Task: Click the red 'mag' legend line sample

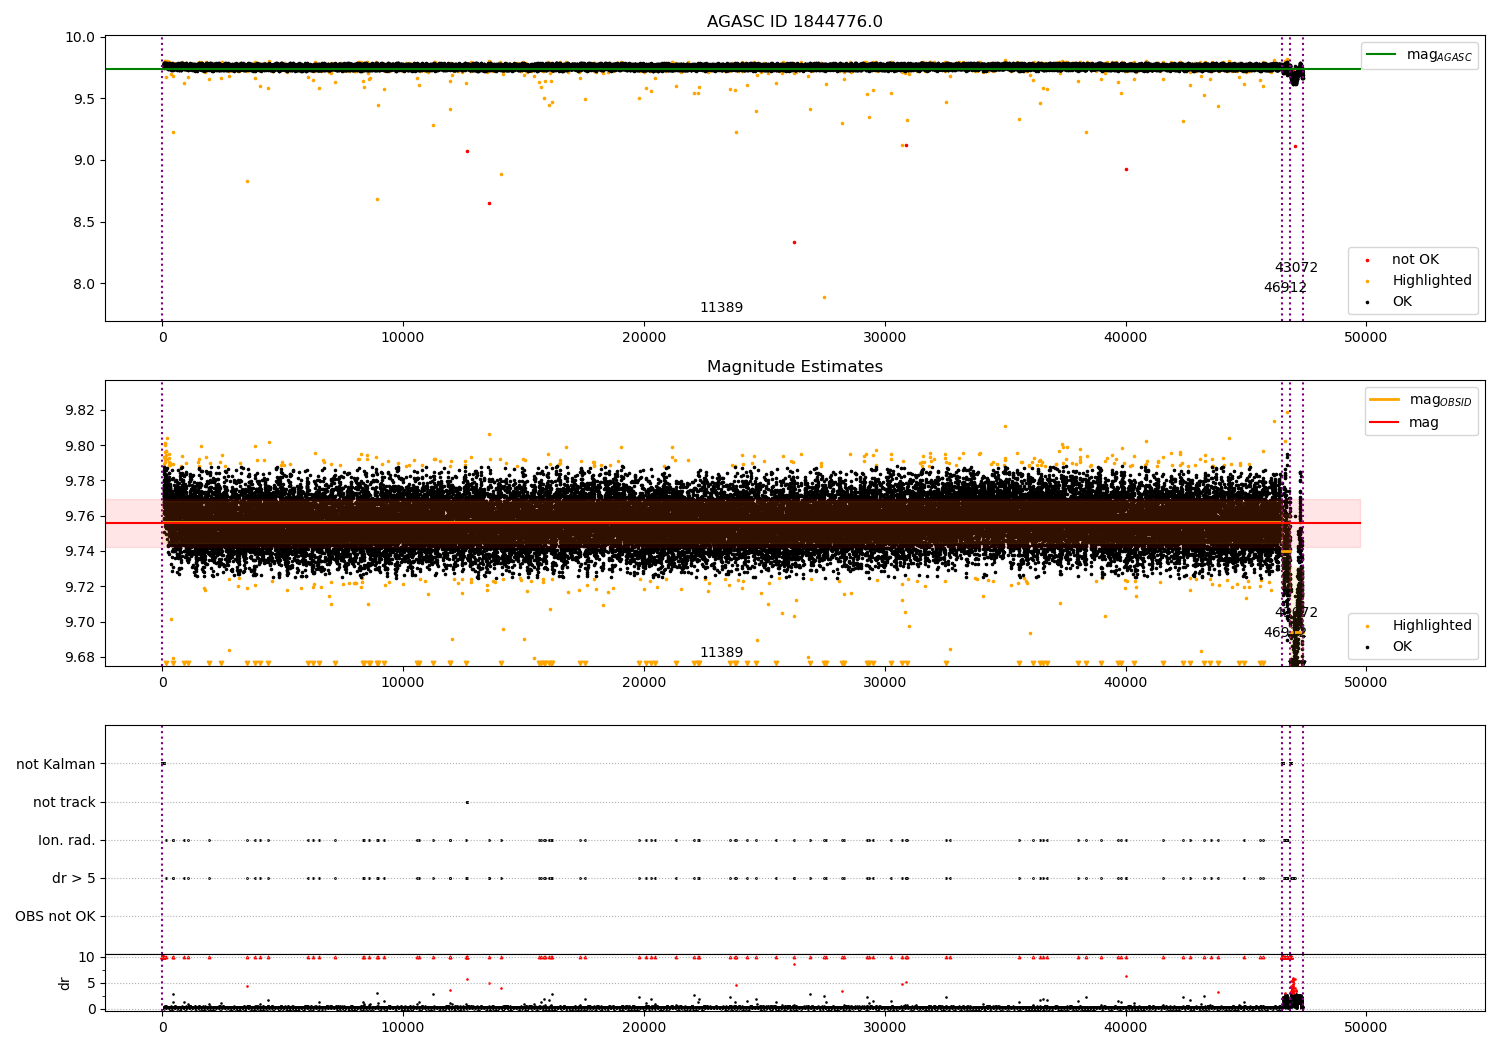Action: tap(1385, 422)
